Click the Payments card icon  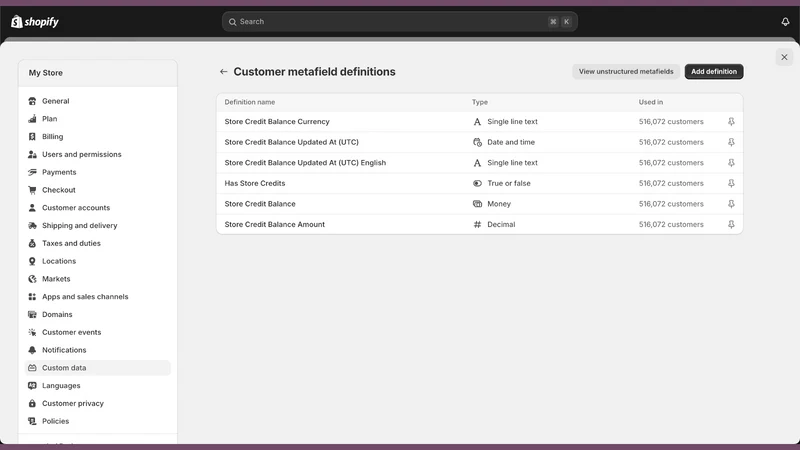[32, 172]
